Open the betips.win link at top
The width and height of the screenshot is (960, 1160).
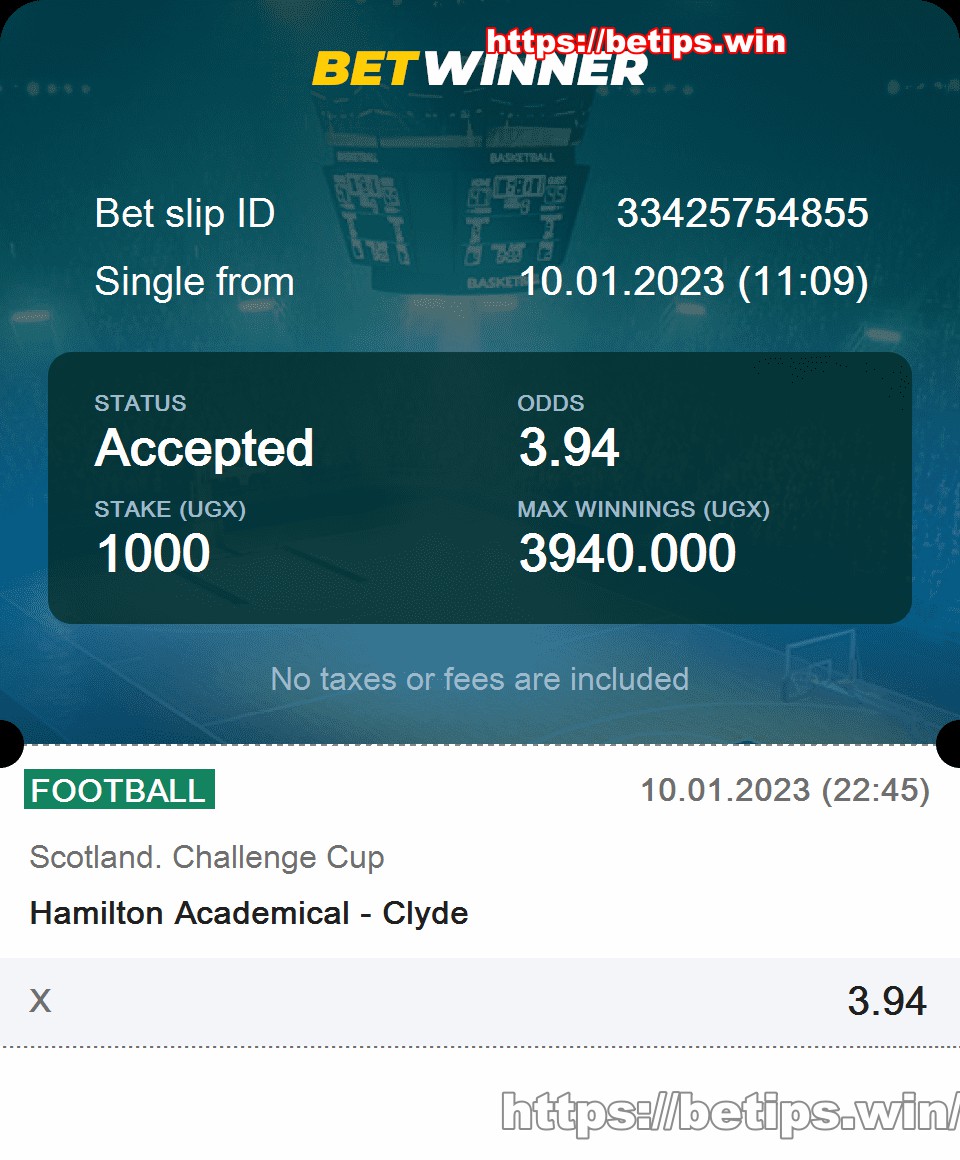point(636,41)
